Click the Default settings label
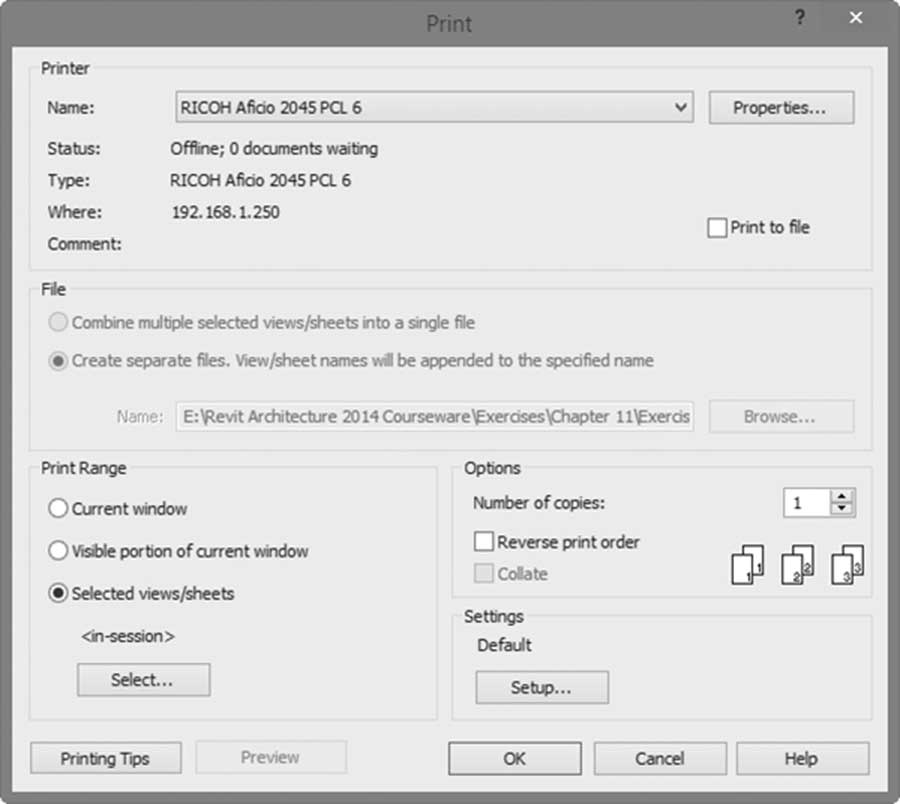Image resolution: width=900 pixels, height=804 pixels. click(505, 645)
